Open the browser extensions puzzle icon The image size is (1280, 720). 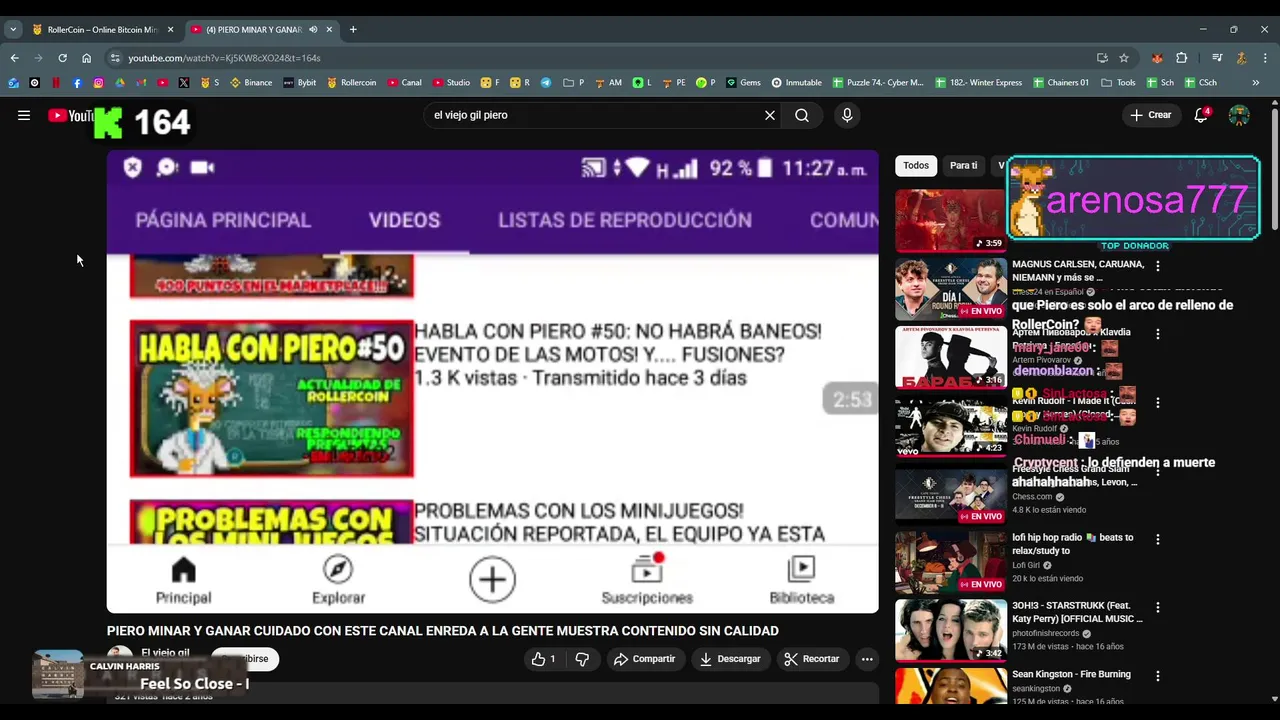(1181, 58)
